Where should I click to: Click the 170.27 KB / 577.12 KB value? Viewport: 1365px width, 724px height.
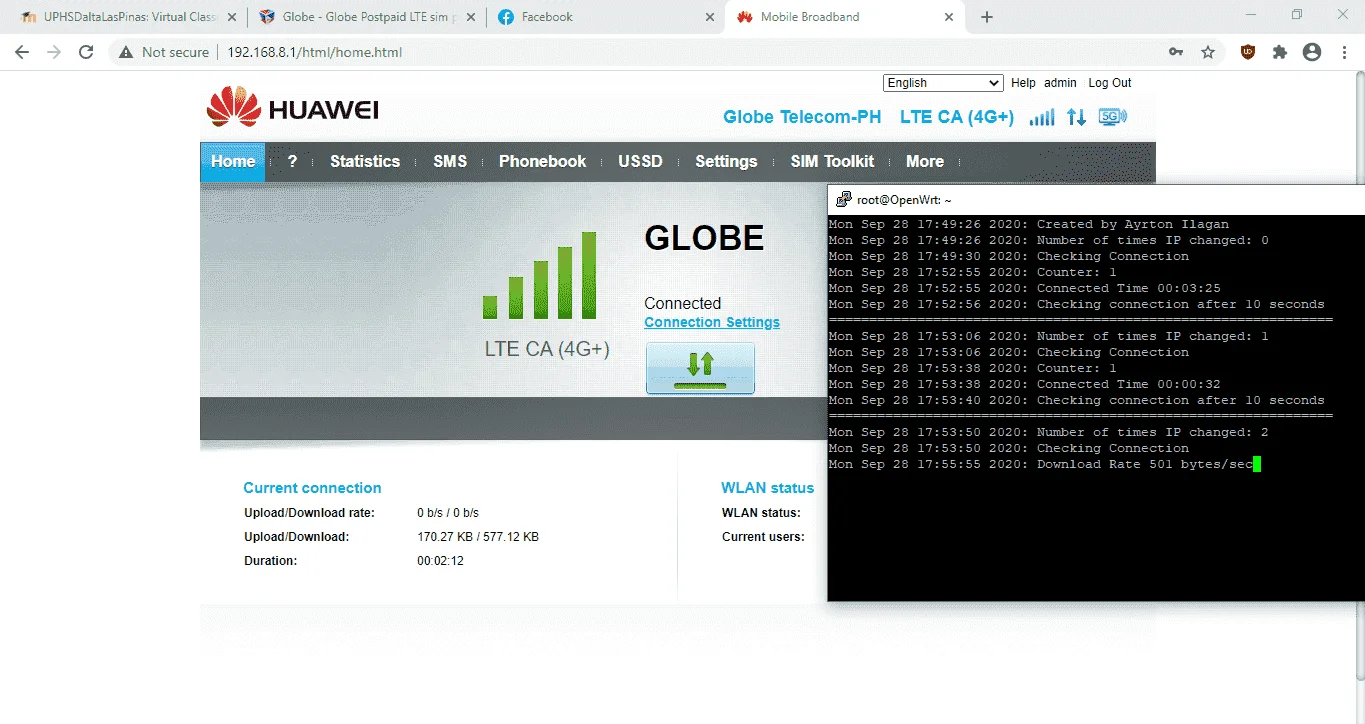(x=478, y=537)
